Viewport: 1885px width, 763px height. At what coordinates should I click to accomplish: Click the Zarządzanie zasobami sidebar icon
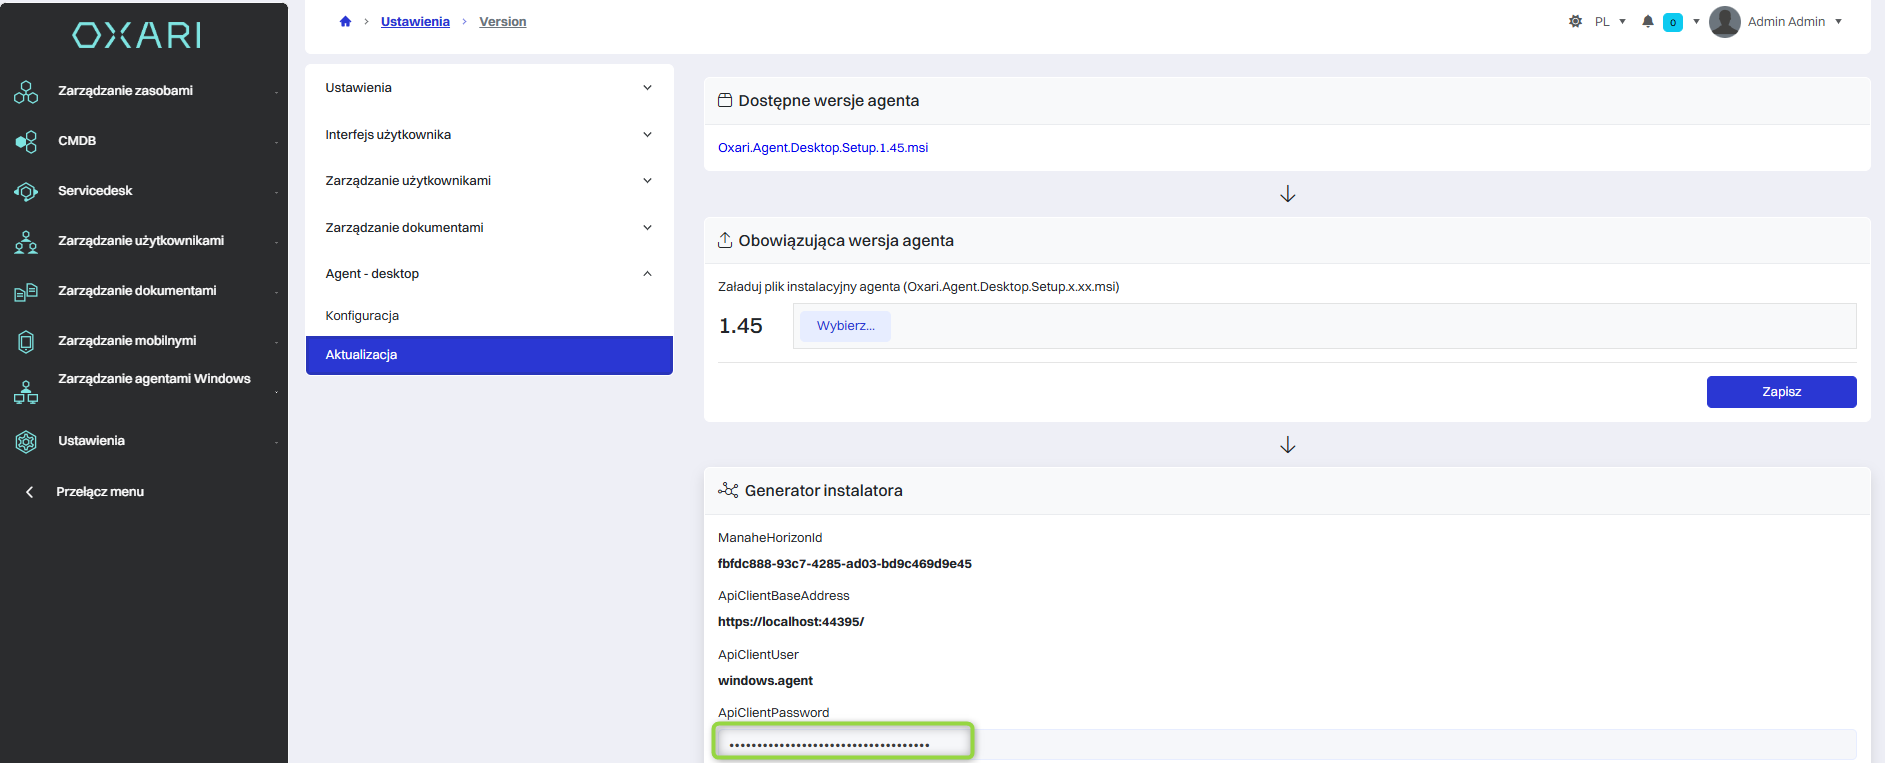click(x=26, y=91)
